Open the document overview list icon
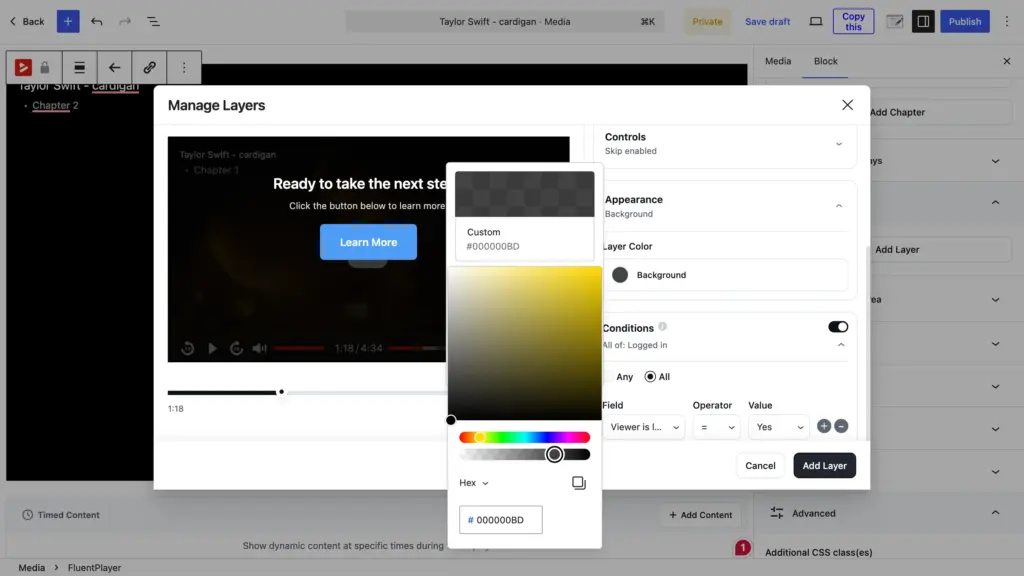1024x576 pixels. tap(153, 22)
